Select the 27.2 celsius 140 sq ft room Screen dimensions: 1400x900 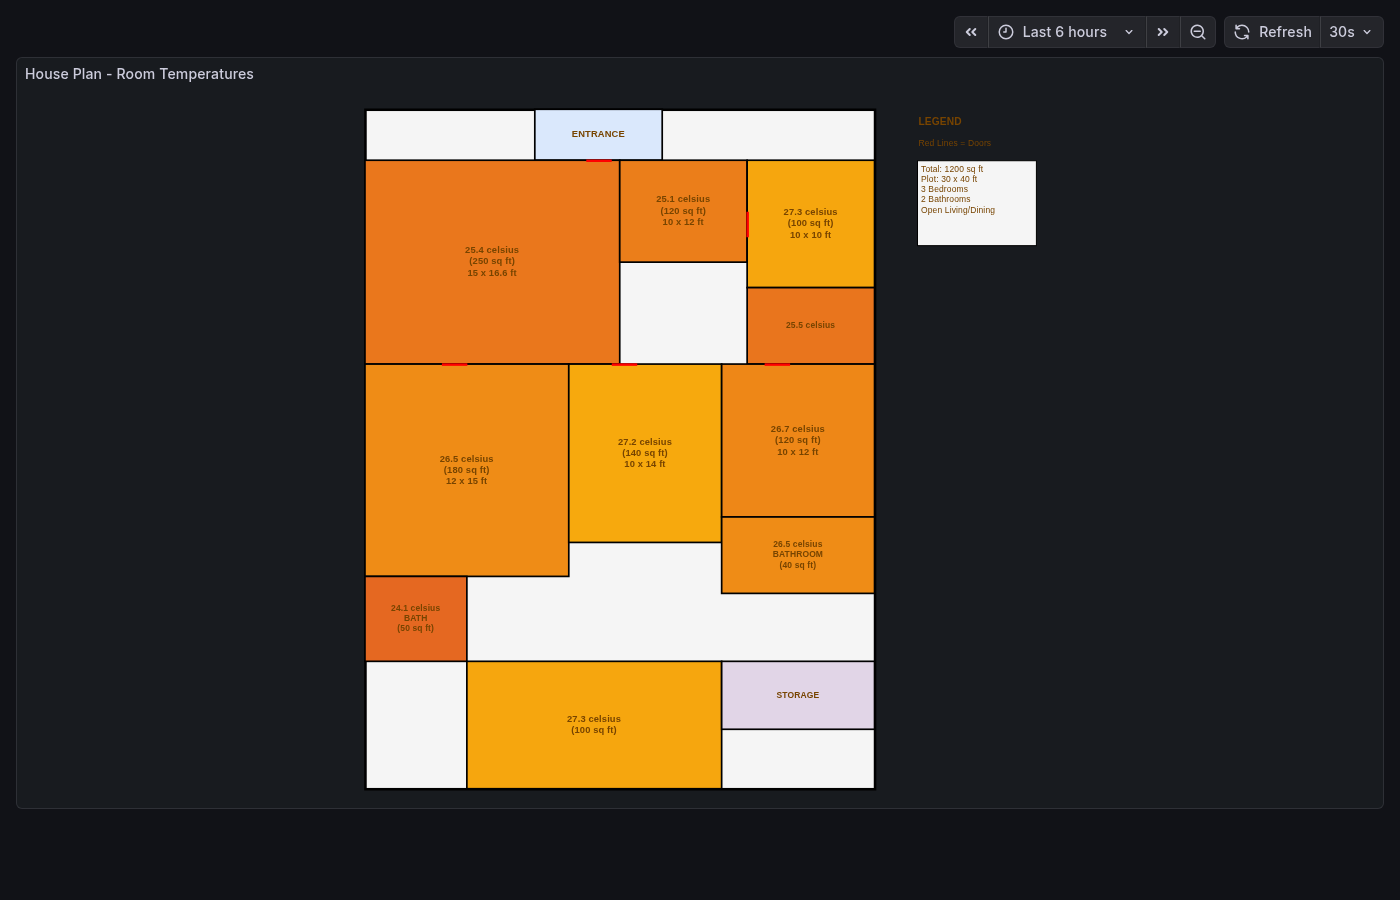click(x=645, y=453)
